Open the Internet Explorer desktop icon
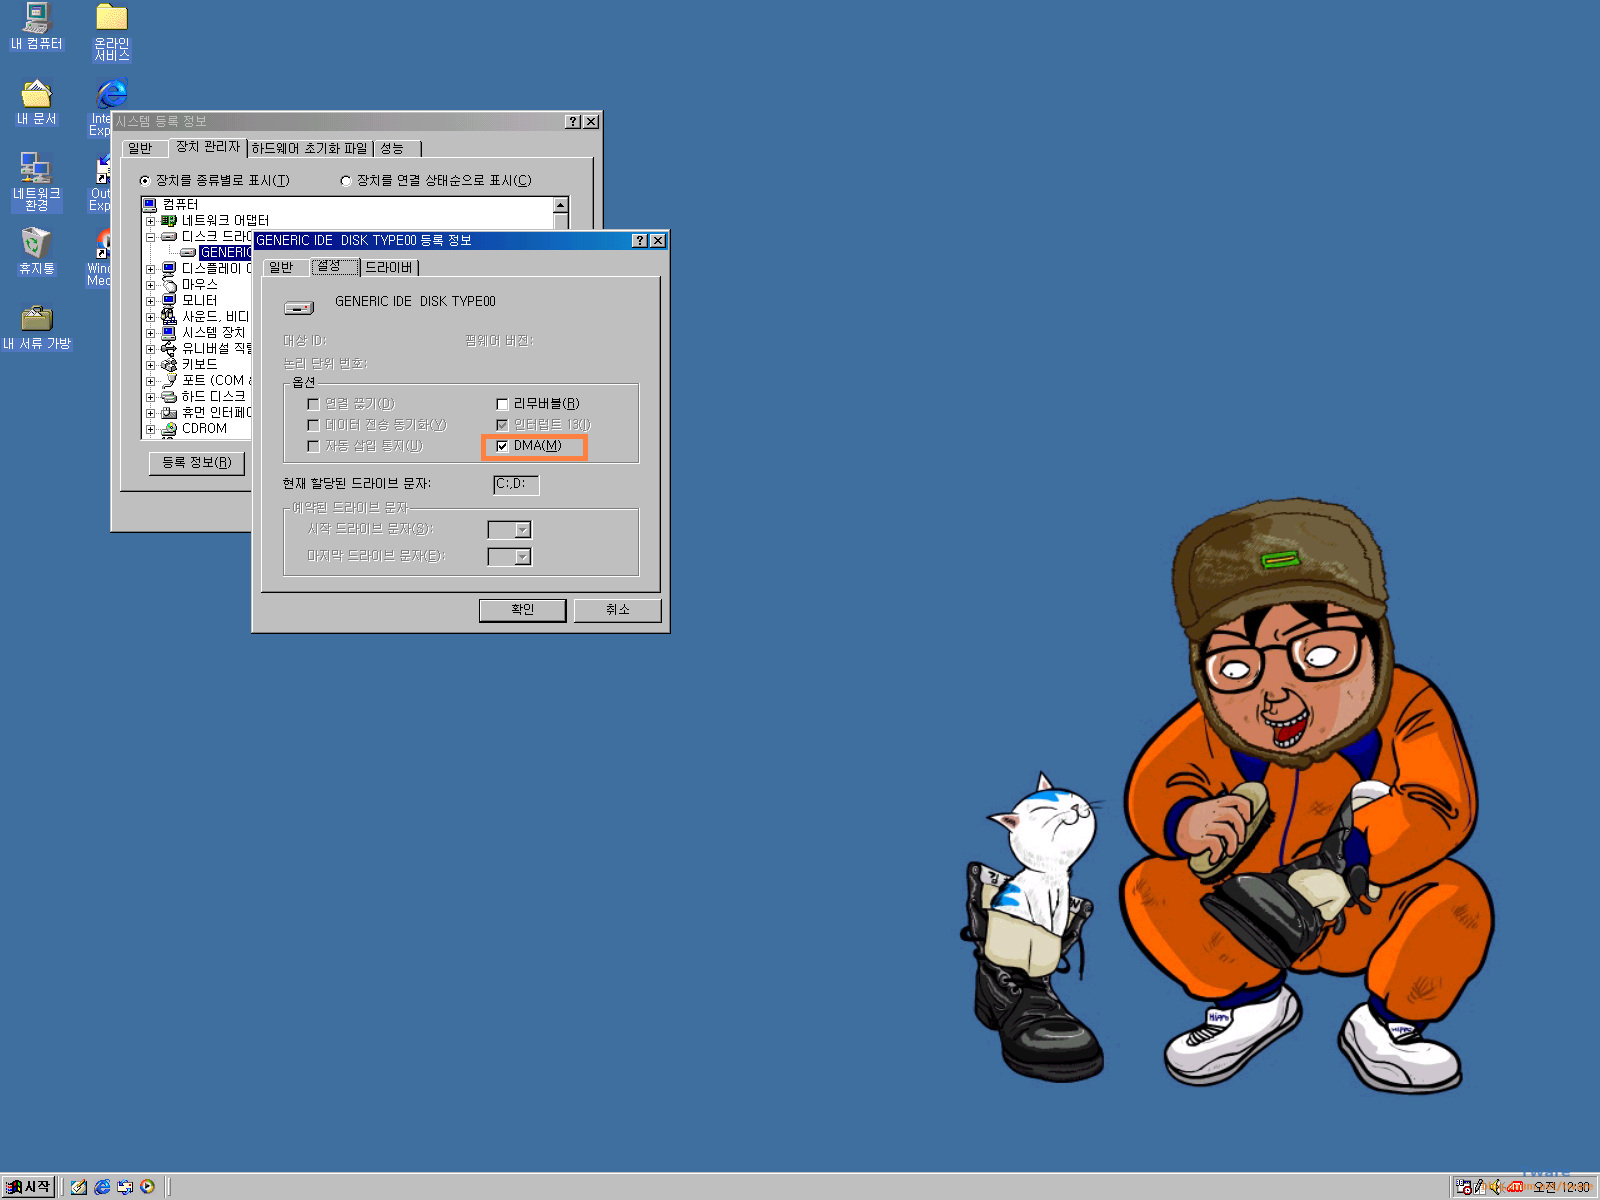 point(111,95)
